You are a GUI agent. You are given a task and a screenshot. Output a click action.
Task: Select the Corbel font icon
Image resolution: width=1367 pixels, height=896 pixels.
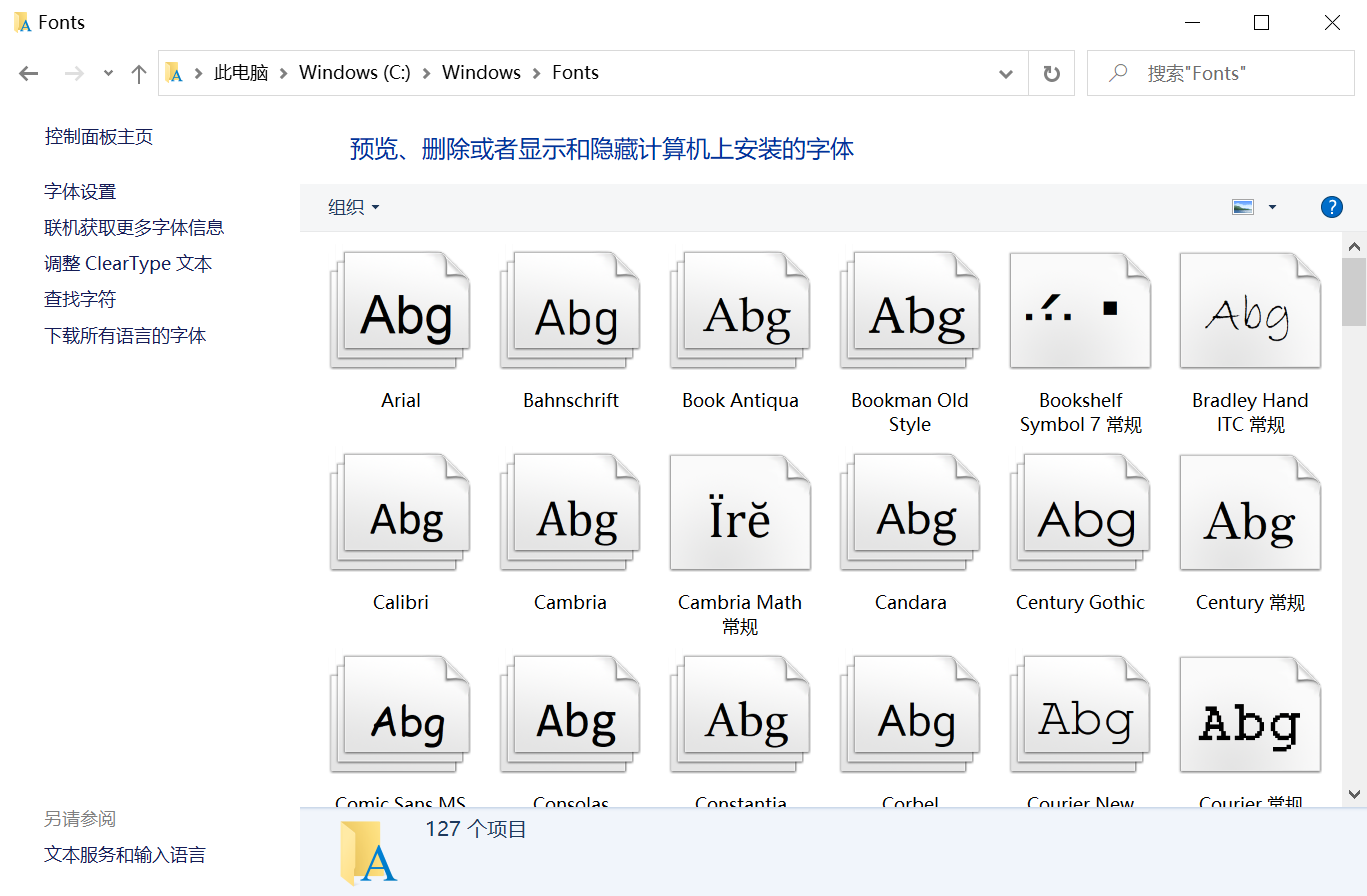(910, 715)
